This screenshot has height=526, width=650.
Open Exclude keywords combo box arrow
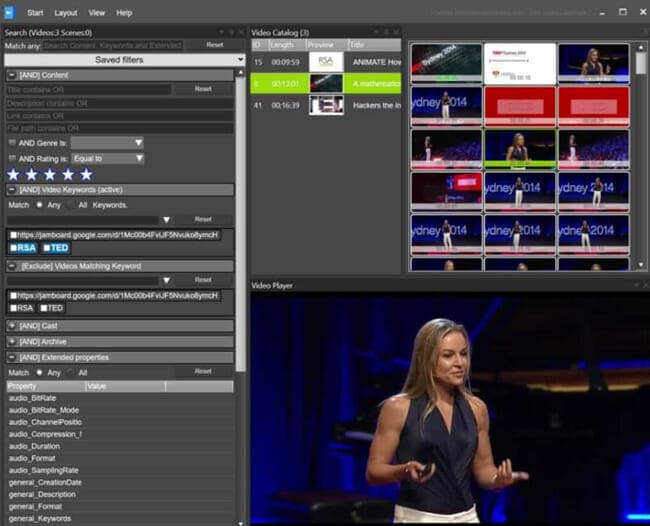166,280
